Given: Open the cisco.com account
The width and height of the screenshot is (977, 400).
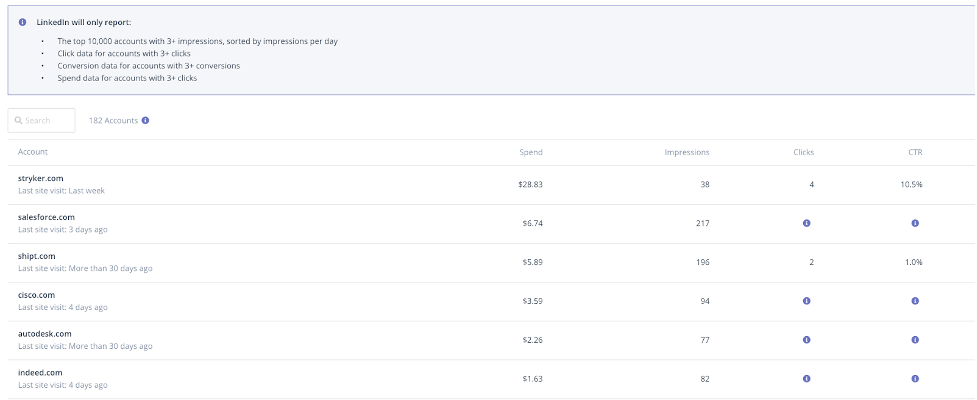Looking at the screenshot, I should click(37, 295).
